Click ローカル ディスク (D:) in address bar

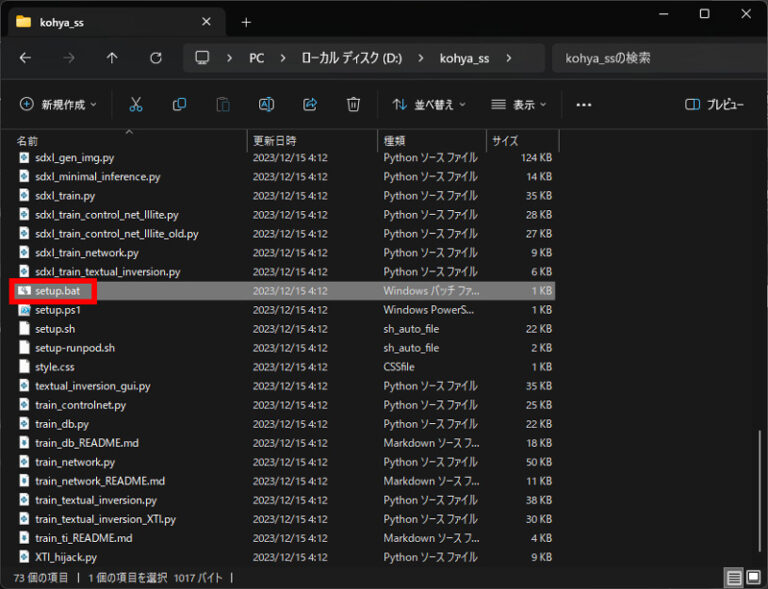point(351,58)
